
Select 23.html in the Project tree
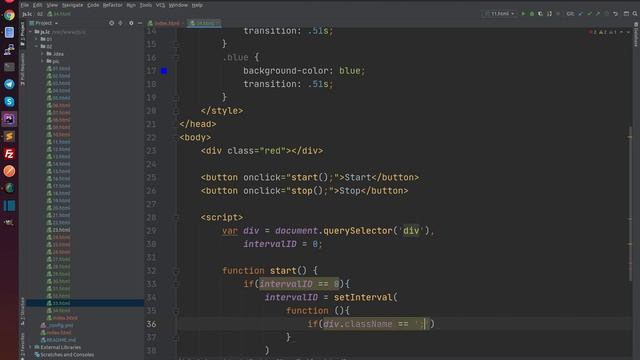[58, 230]
